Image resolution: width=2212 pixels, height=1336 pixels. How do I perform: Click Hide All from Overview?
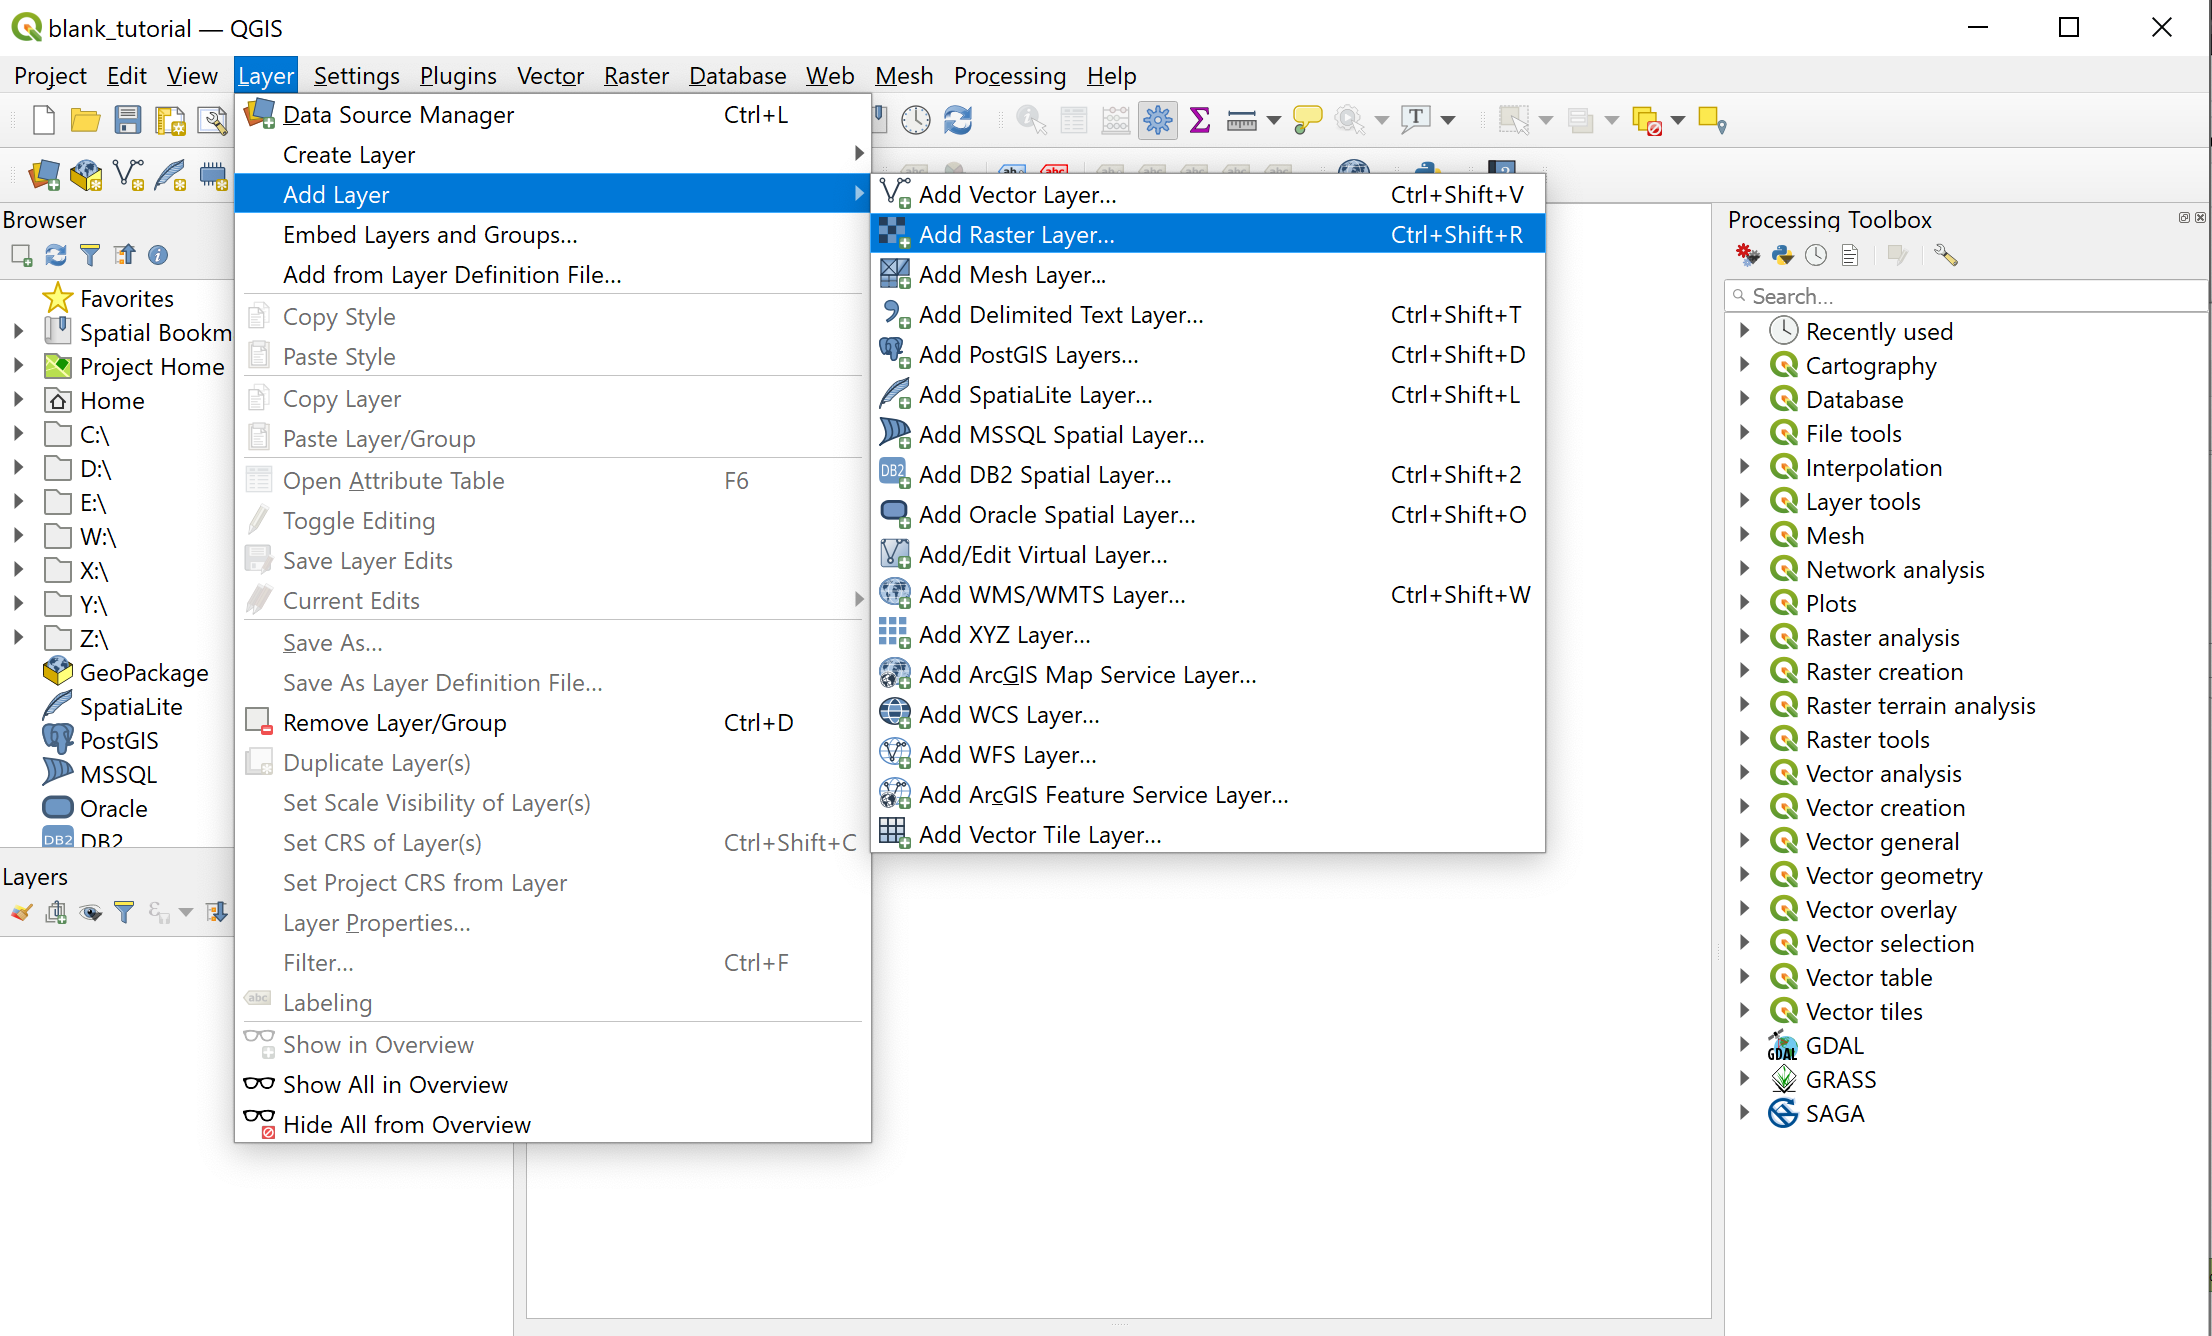(x=553, y=1124)
